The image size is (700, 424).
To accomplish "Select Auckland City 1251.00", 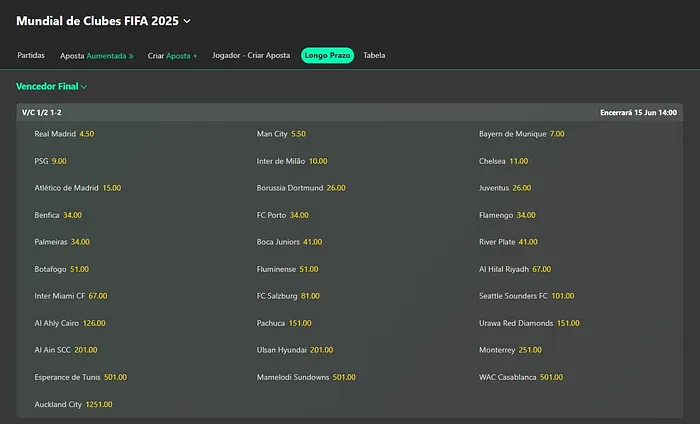I will click(73, 404).
